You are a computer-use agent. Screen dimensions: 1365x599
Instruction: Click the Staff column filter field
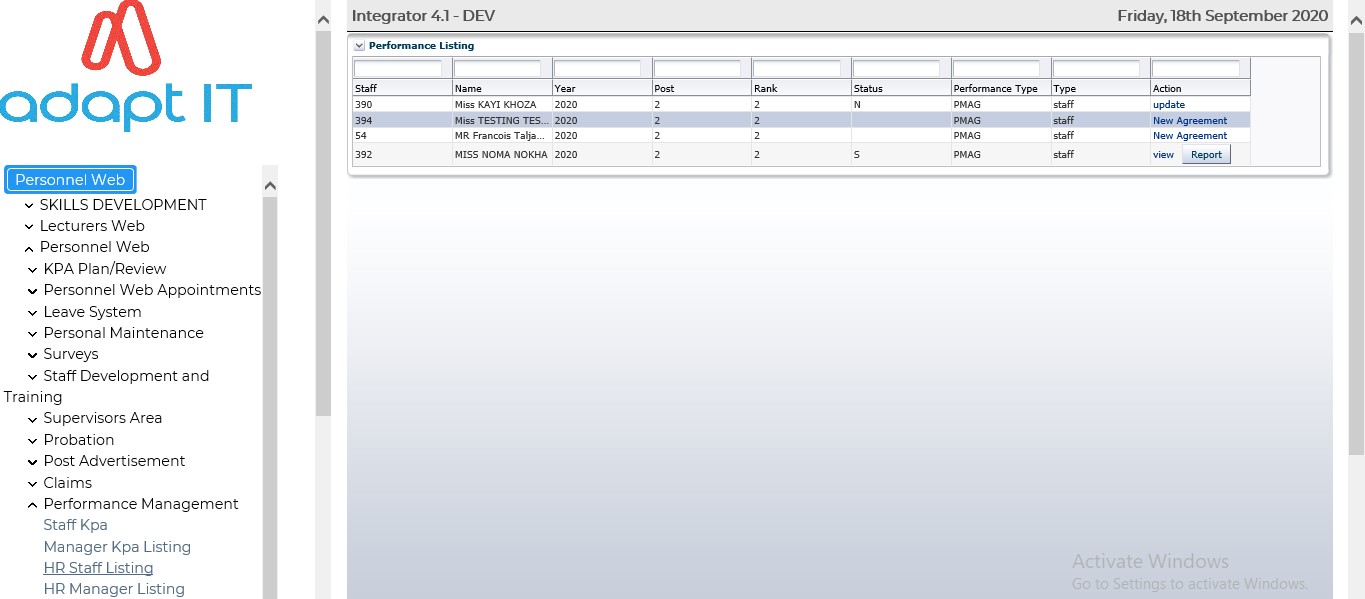pos(398,69)
